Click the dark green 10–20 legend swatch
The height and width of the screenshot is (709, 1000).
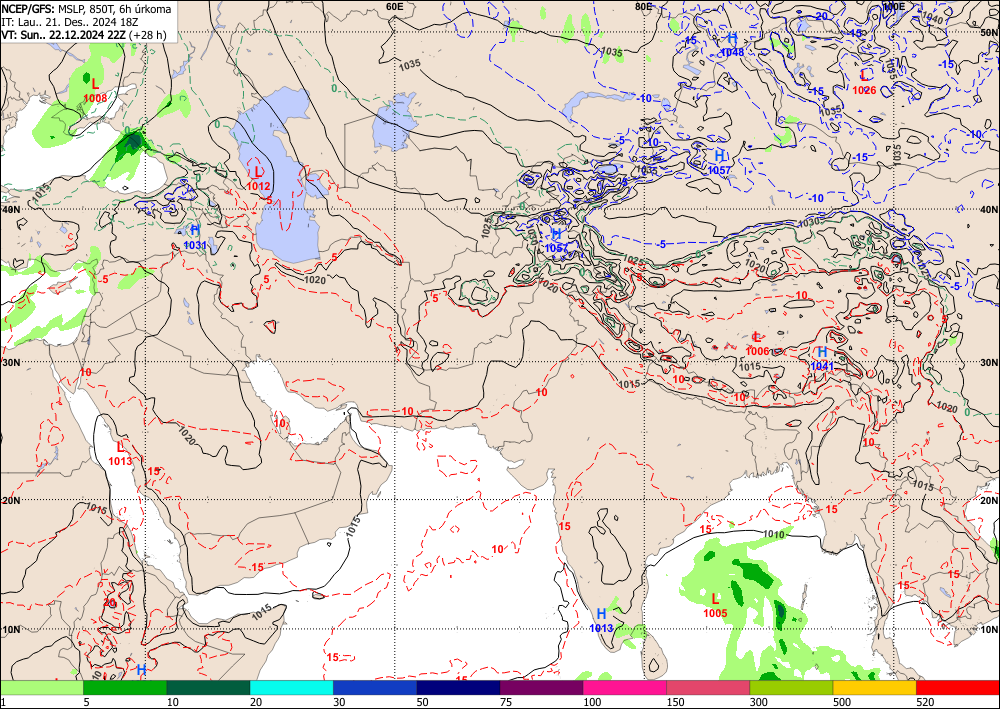pyautogui.click(x=208, y=688)
